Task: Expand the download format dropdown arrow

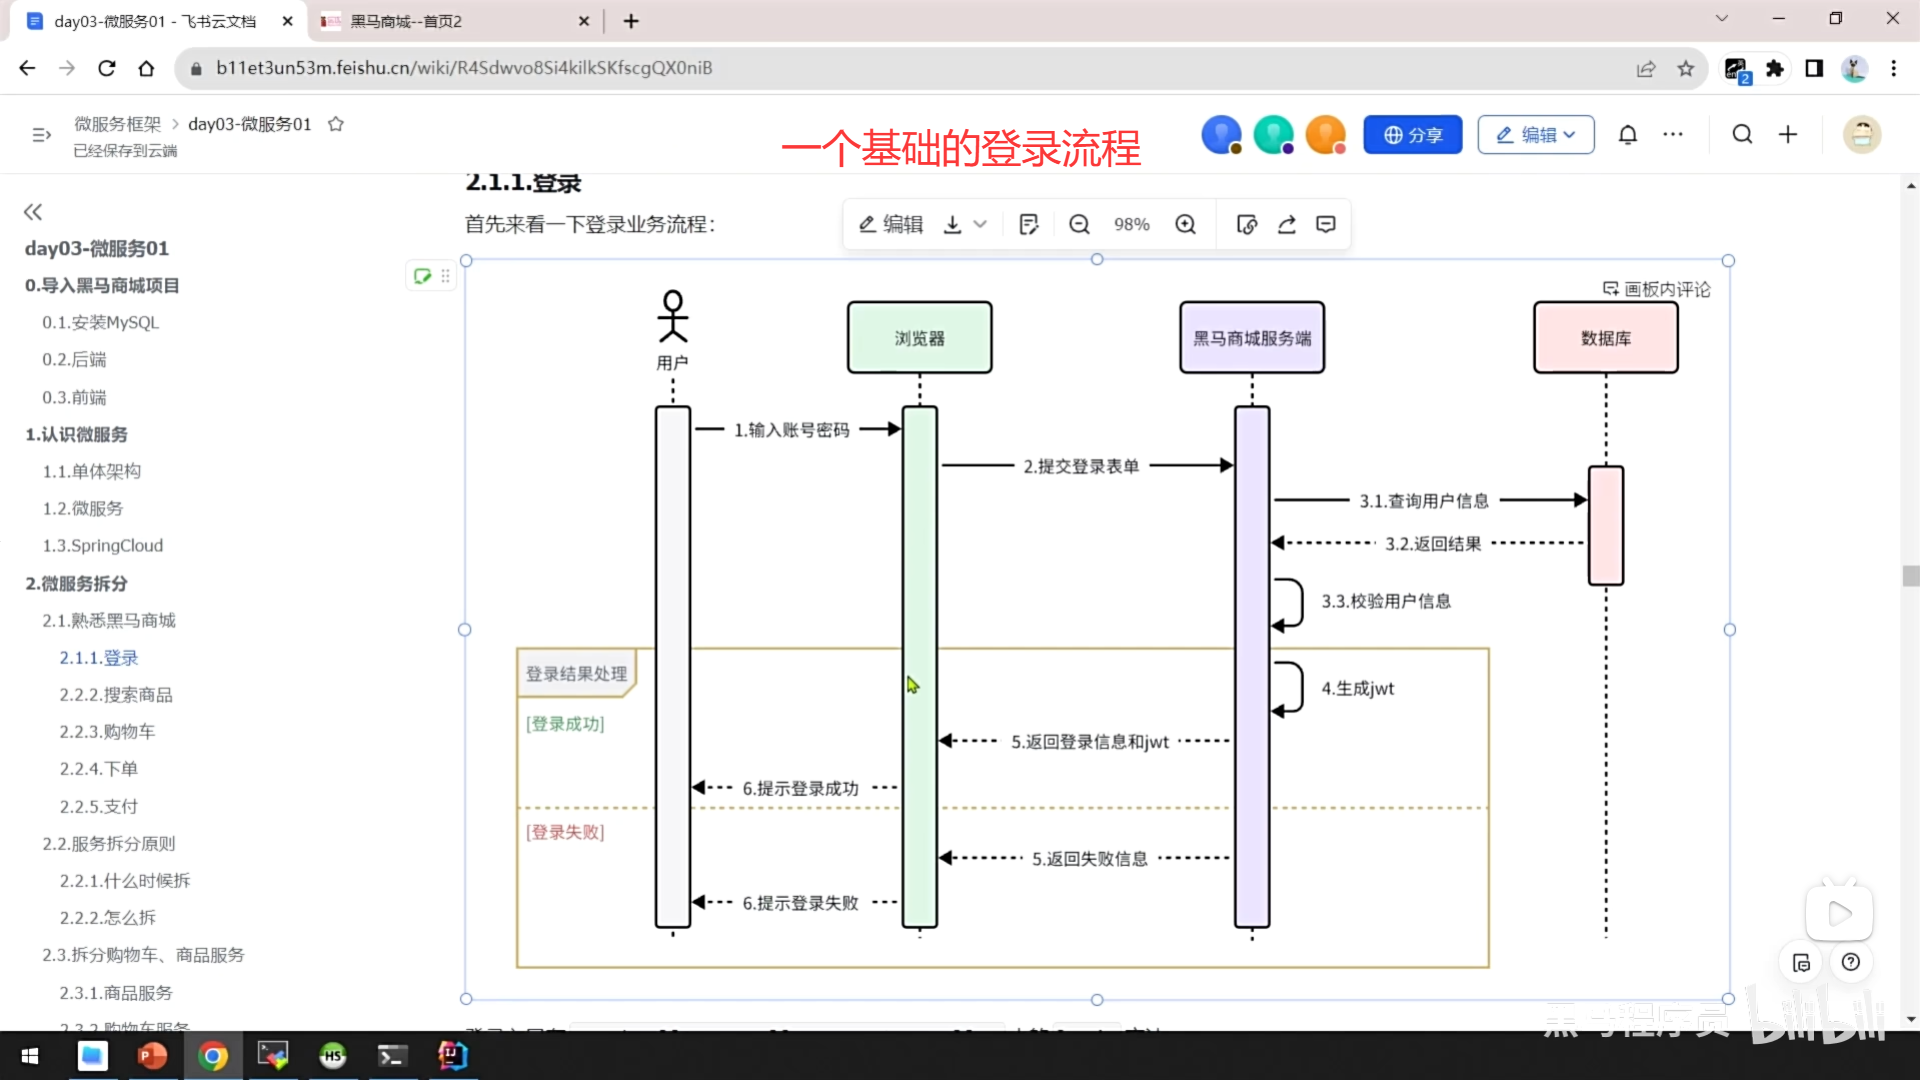Action: (x=979, y=224)
